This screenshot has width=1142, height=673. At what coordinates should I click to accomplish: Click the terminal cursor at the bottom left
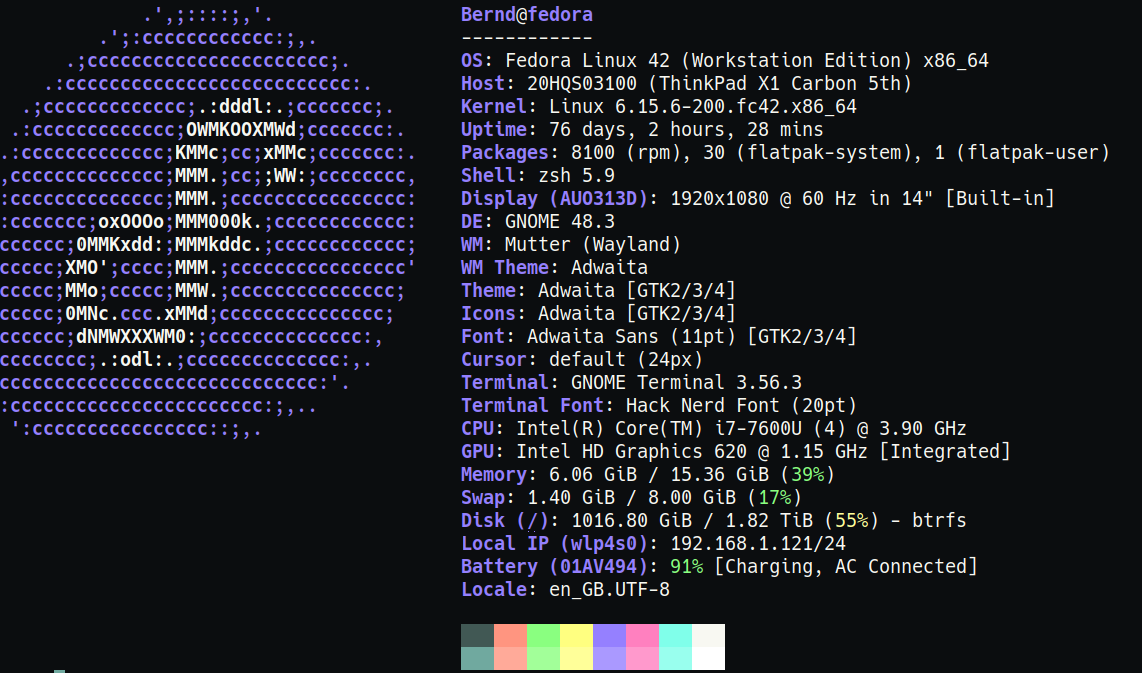pyautogui.click(x=60, y=670)
